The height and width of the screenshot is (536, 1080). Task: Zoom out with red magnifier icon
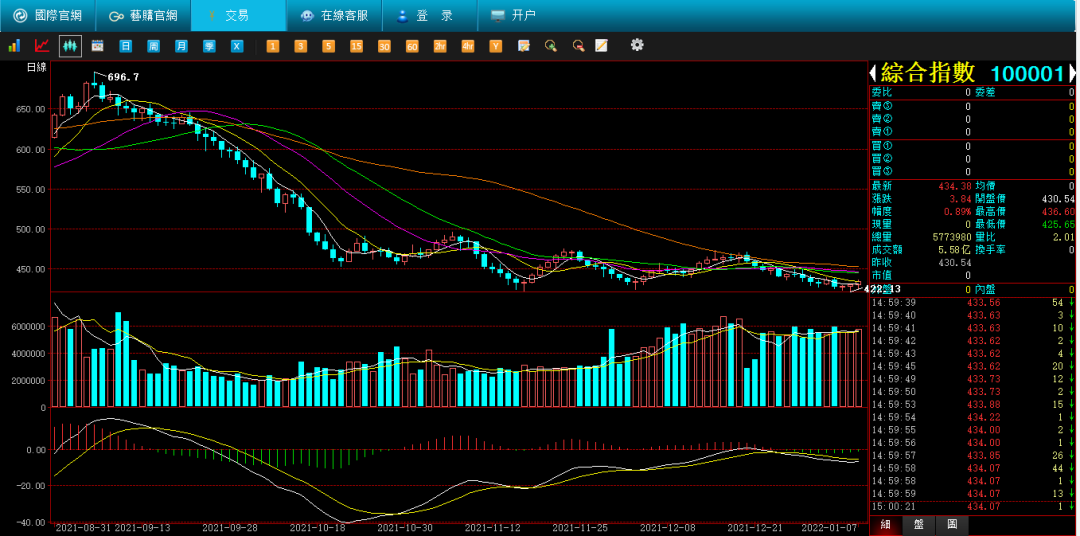(579, 46)
